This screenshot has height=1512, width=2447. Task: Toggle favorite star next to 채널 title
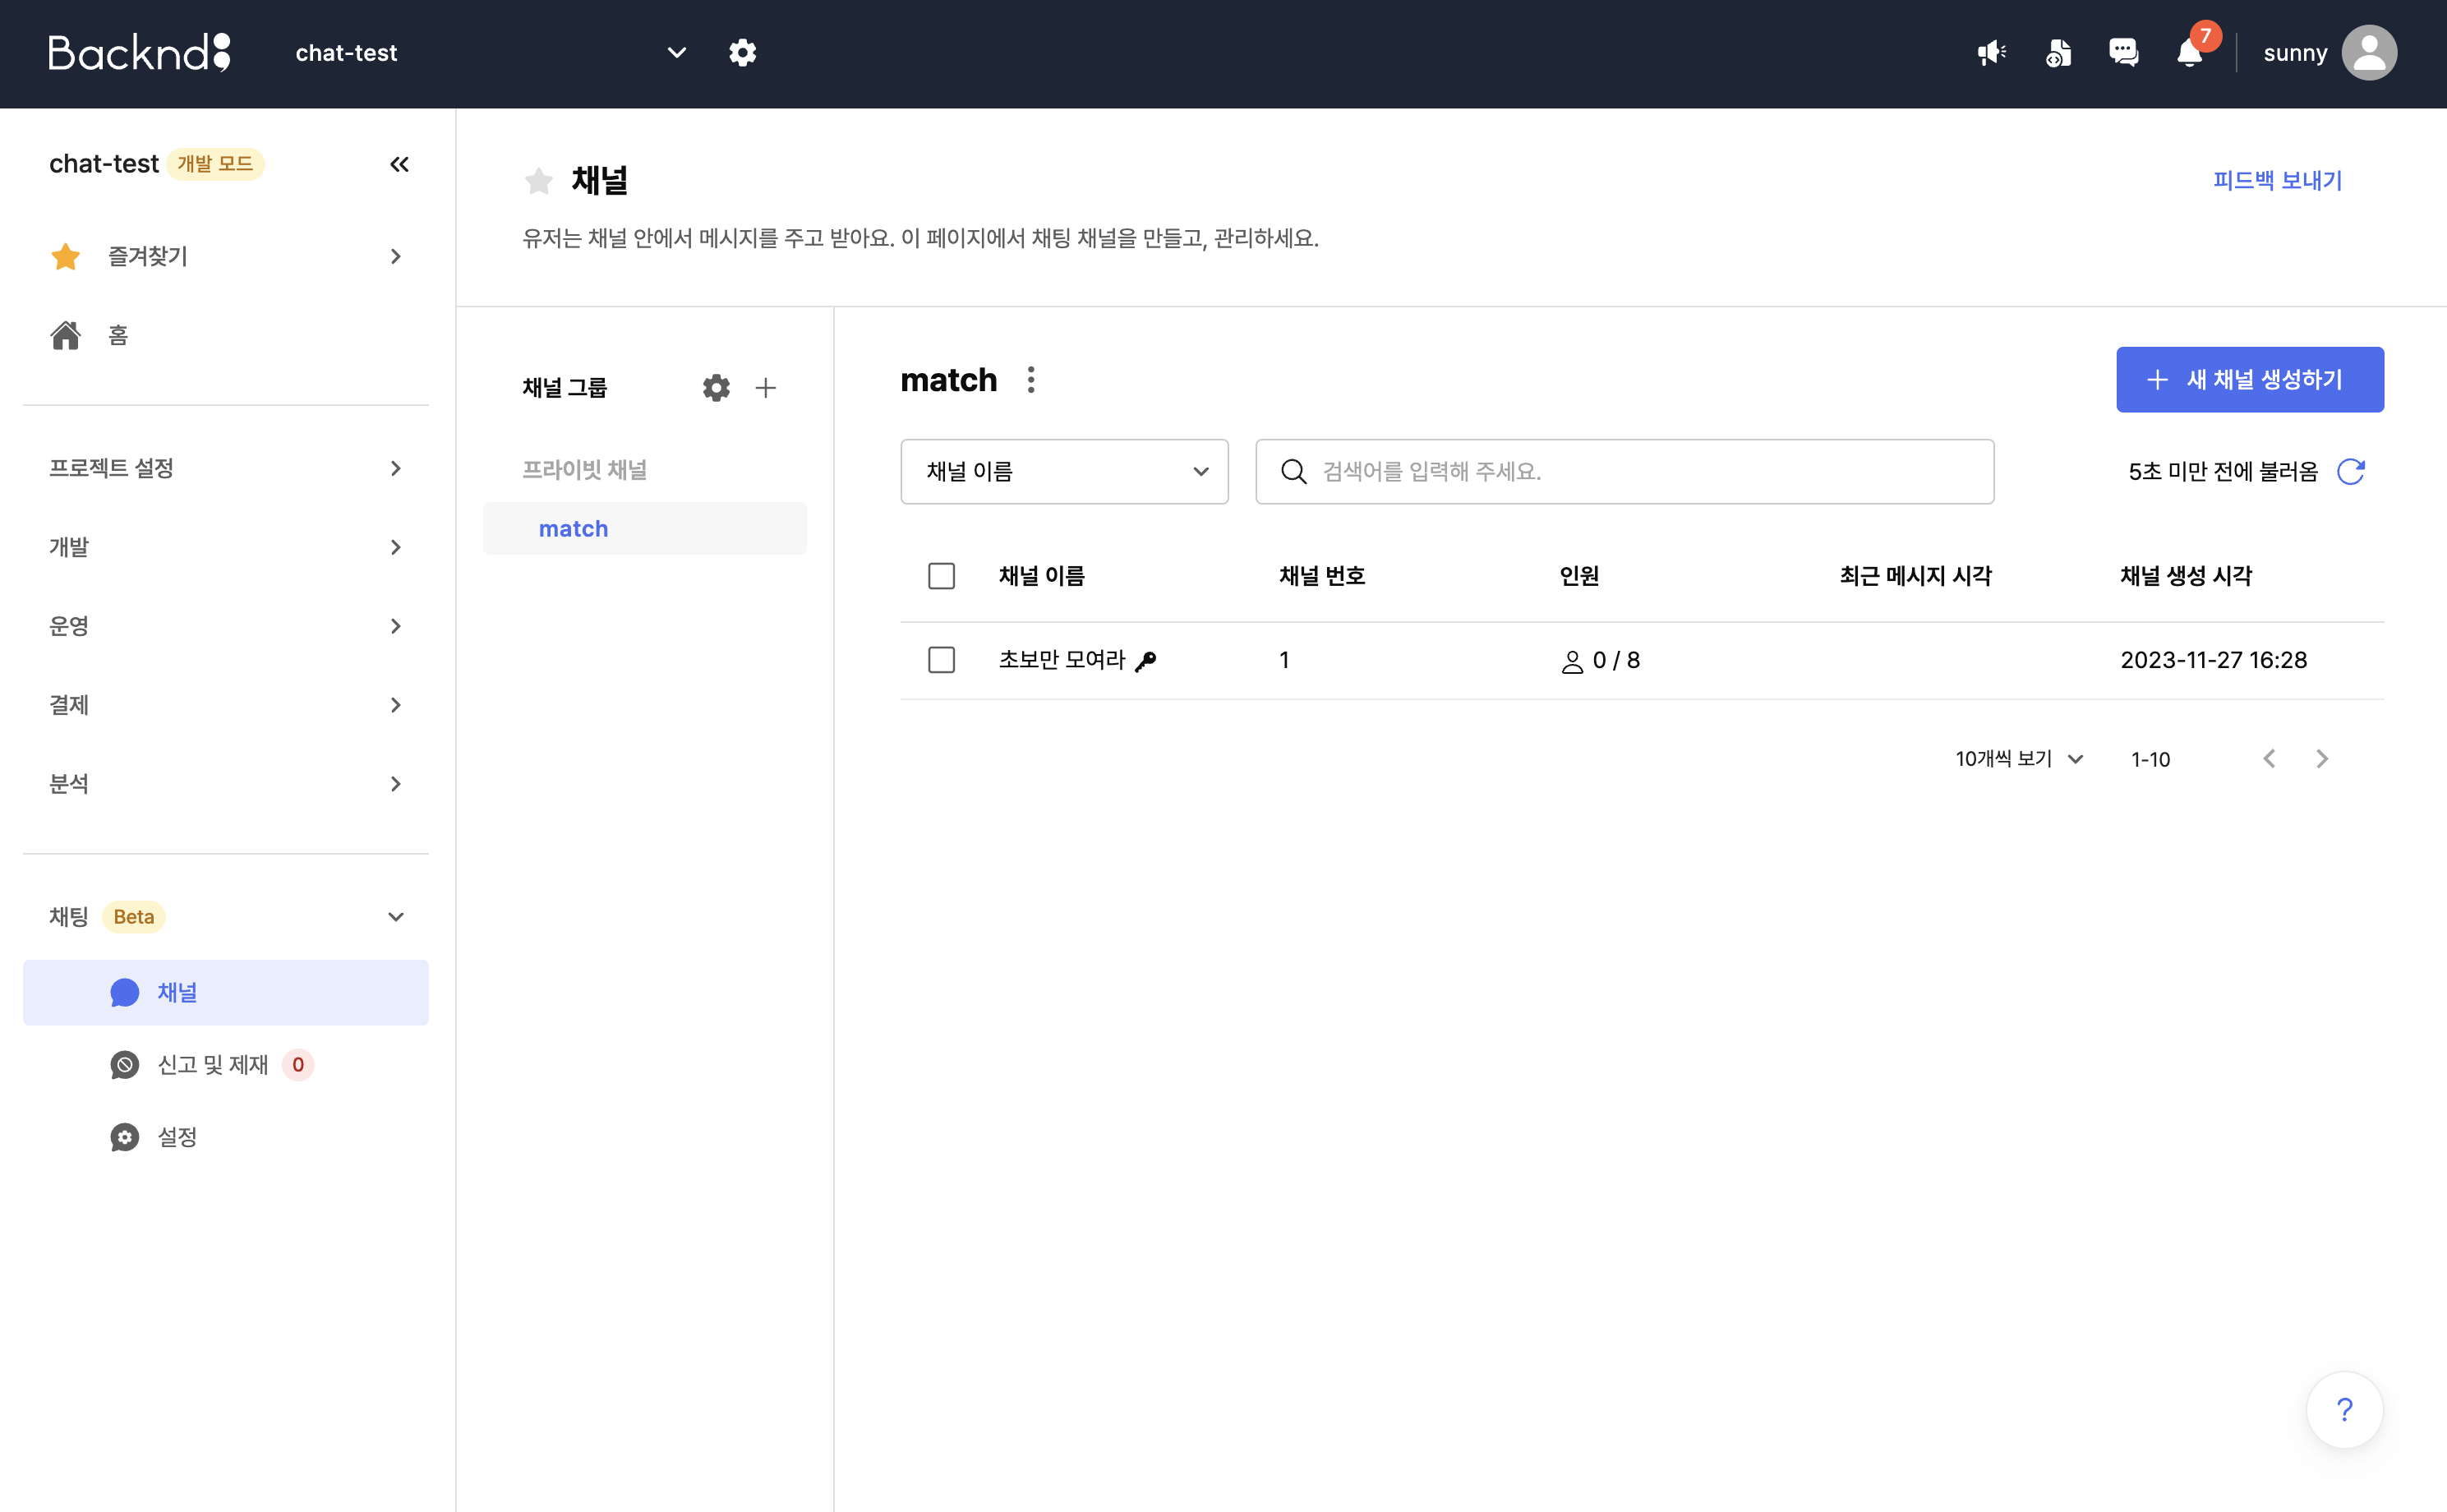coord(539,180)
